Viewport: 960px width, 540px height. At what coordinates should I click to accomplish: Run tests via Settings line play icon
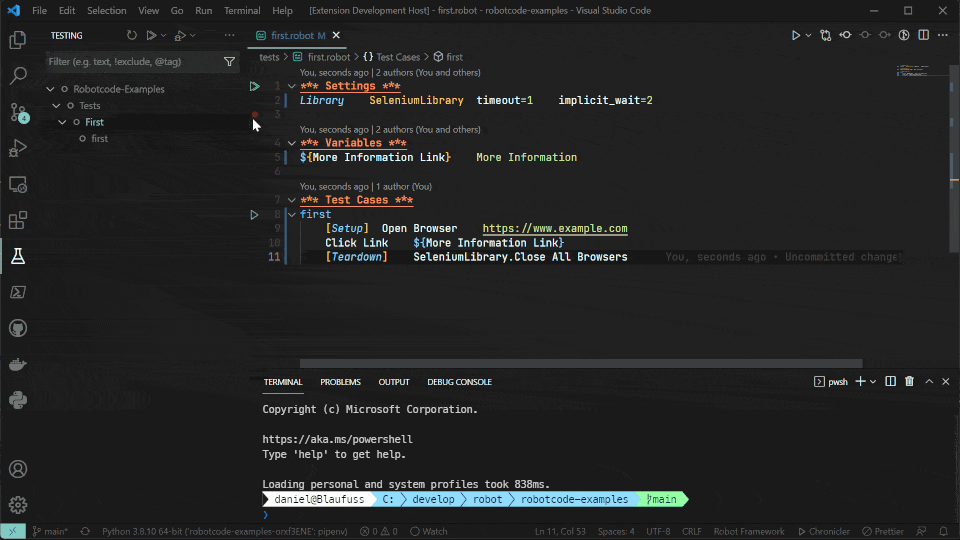pos(254,86)
